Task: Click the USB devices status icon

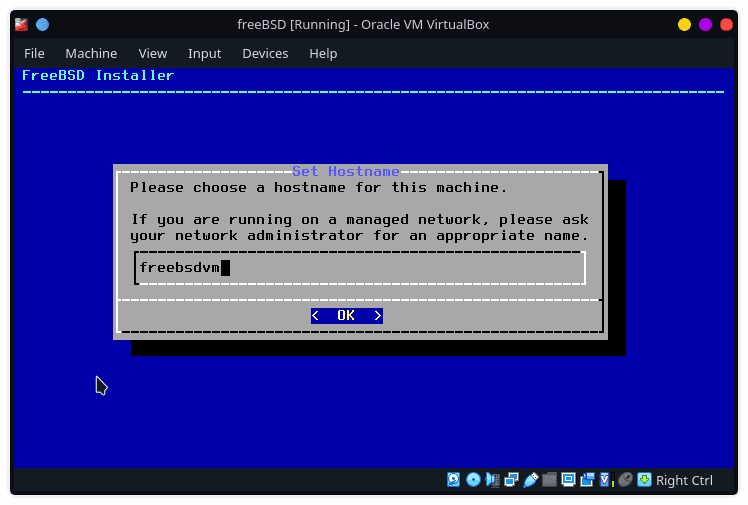Action: (x=530, y=480)
